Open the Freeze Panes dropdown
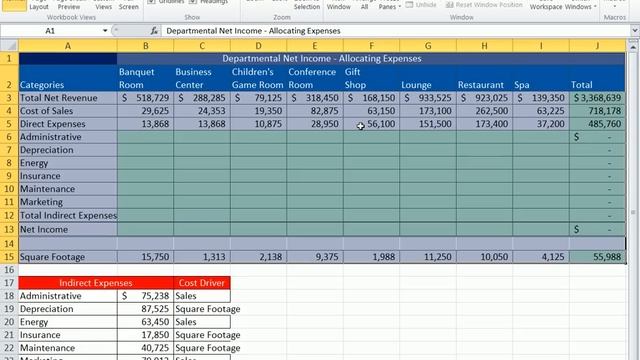 [389, 5]
